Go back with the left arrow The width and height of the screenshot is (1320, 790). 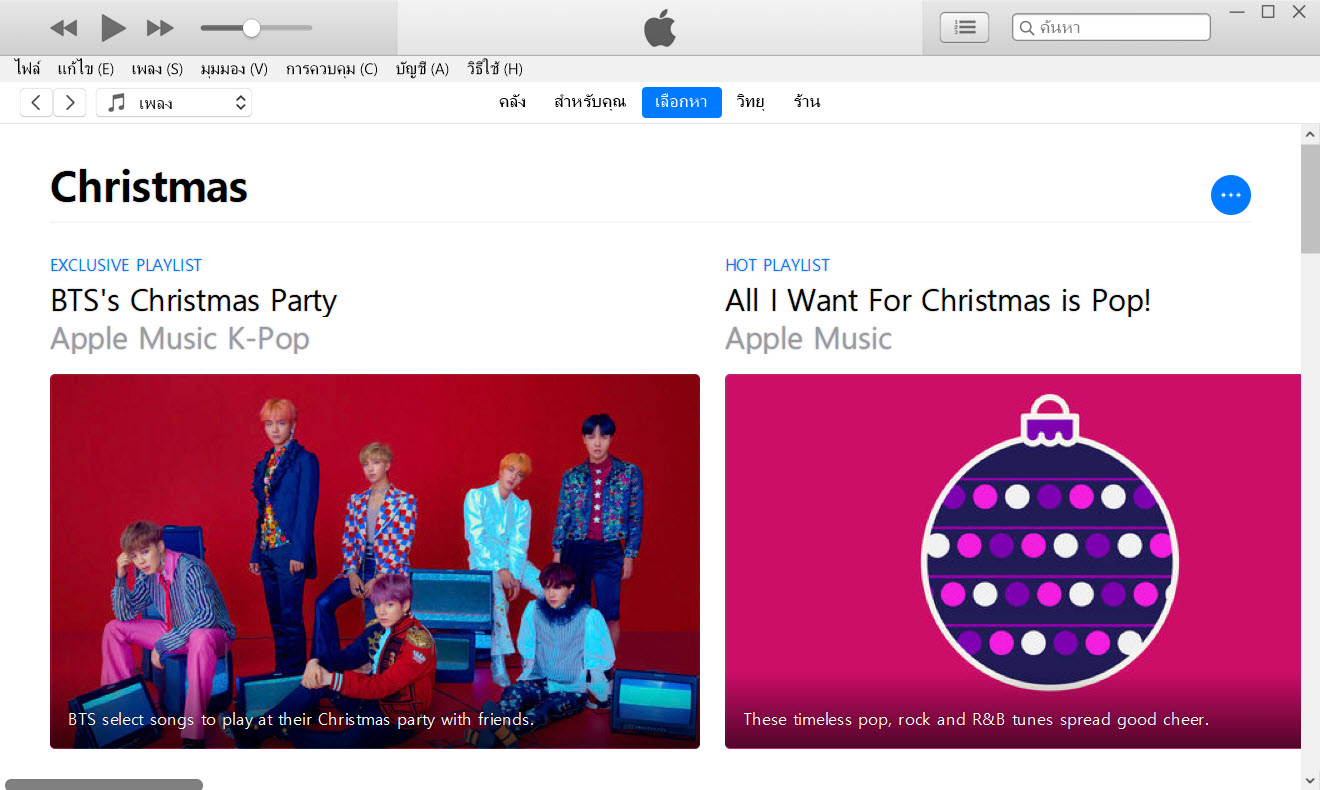(x=36, y=102)
